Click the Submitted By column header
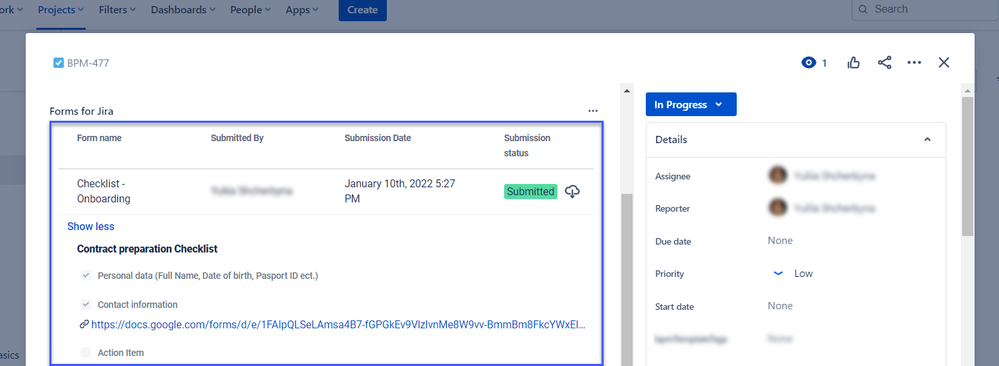This screenshot has width=999, height=366. (x=237, y=138)
